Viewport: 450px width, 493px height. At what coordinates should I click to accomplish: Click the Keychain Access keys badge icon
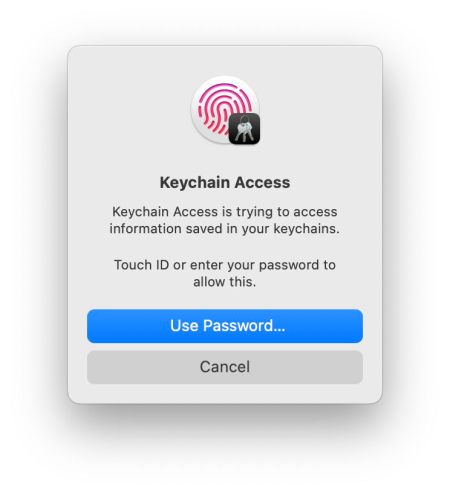244,129
